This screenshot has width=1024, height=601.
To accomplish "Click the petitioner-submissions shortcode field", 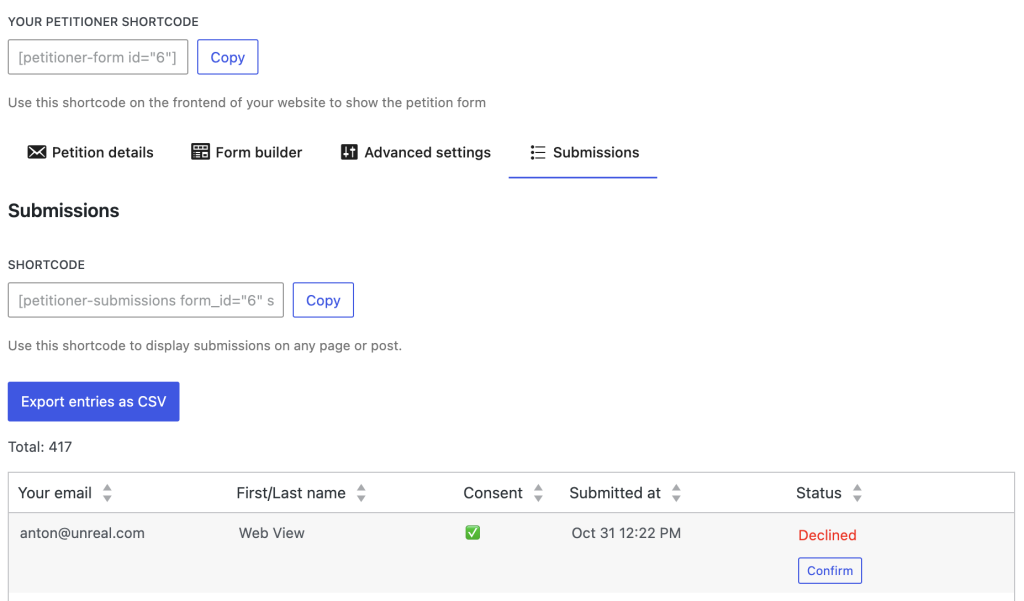I will point(146,300).
